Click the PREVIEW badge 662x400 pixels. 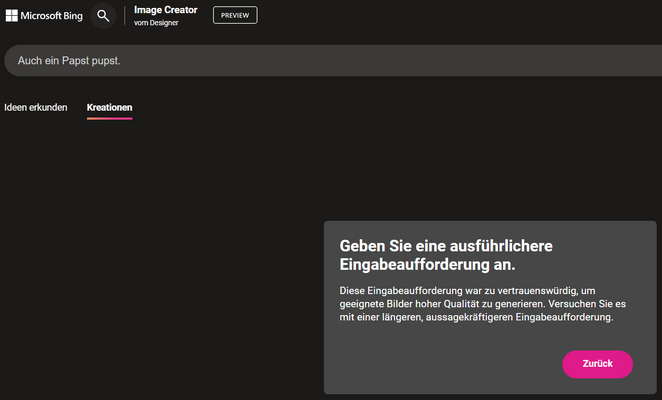235,15
